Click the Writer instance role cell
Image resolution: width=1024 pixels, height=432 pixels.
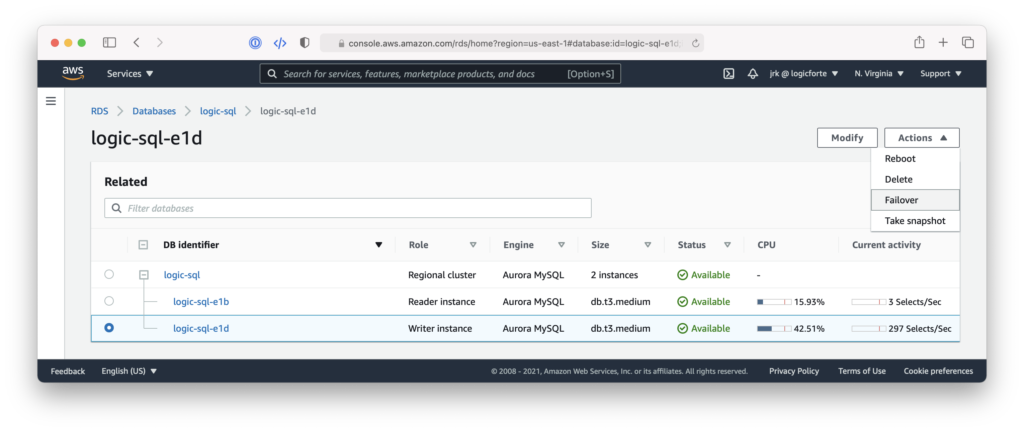(x=440, y=328)
